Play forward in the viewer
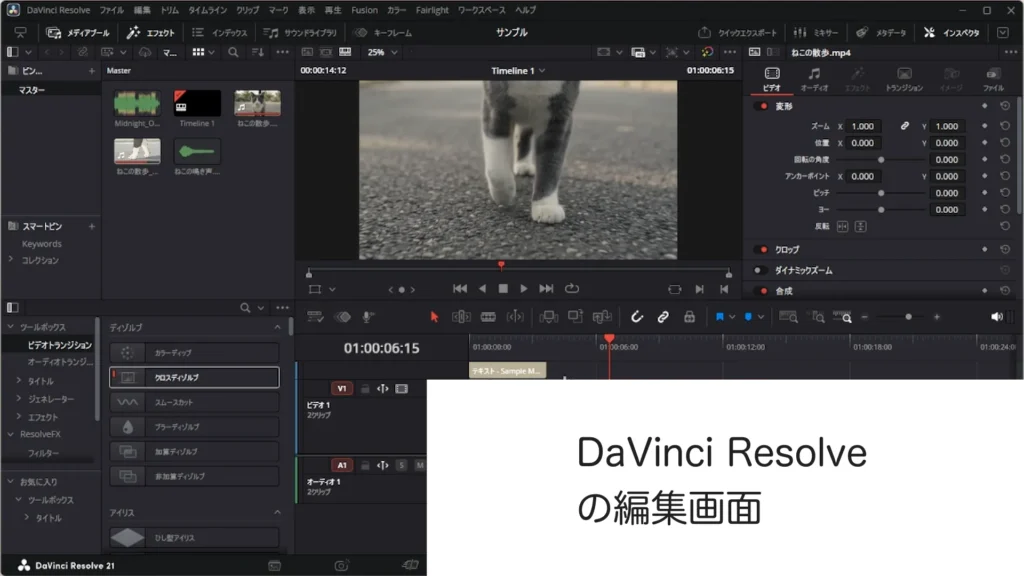1024x576 pixels. [x=524, y=289]
